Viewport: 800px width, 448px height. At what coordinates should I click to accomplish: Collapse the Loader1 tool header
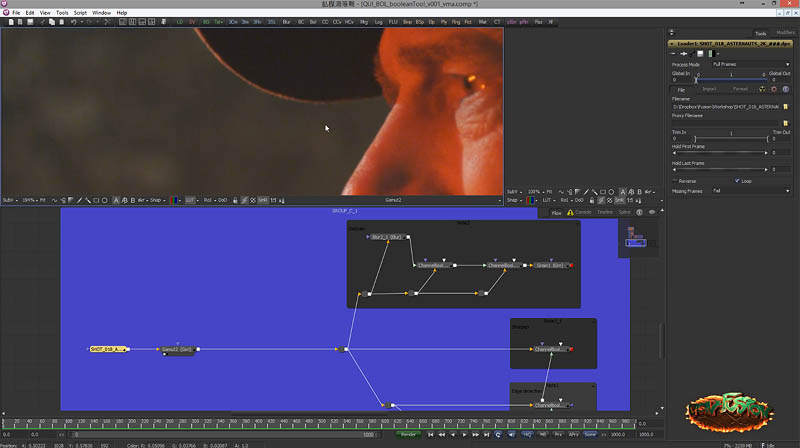coord(672,45)
